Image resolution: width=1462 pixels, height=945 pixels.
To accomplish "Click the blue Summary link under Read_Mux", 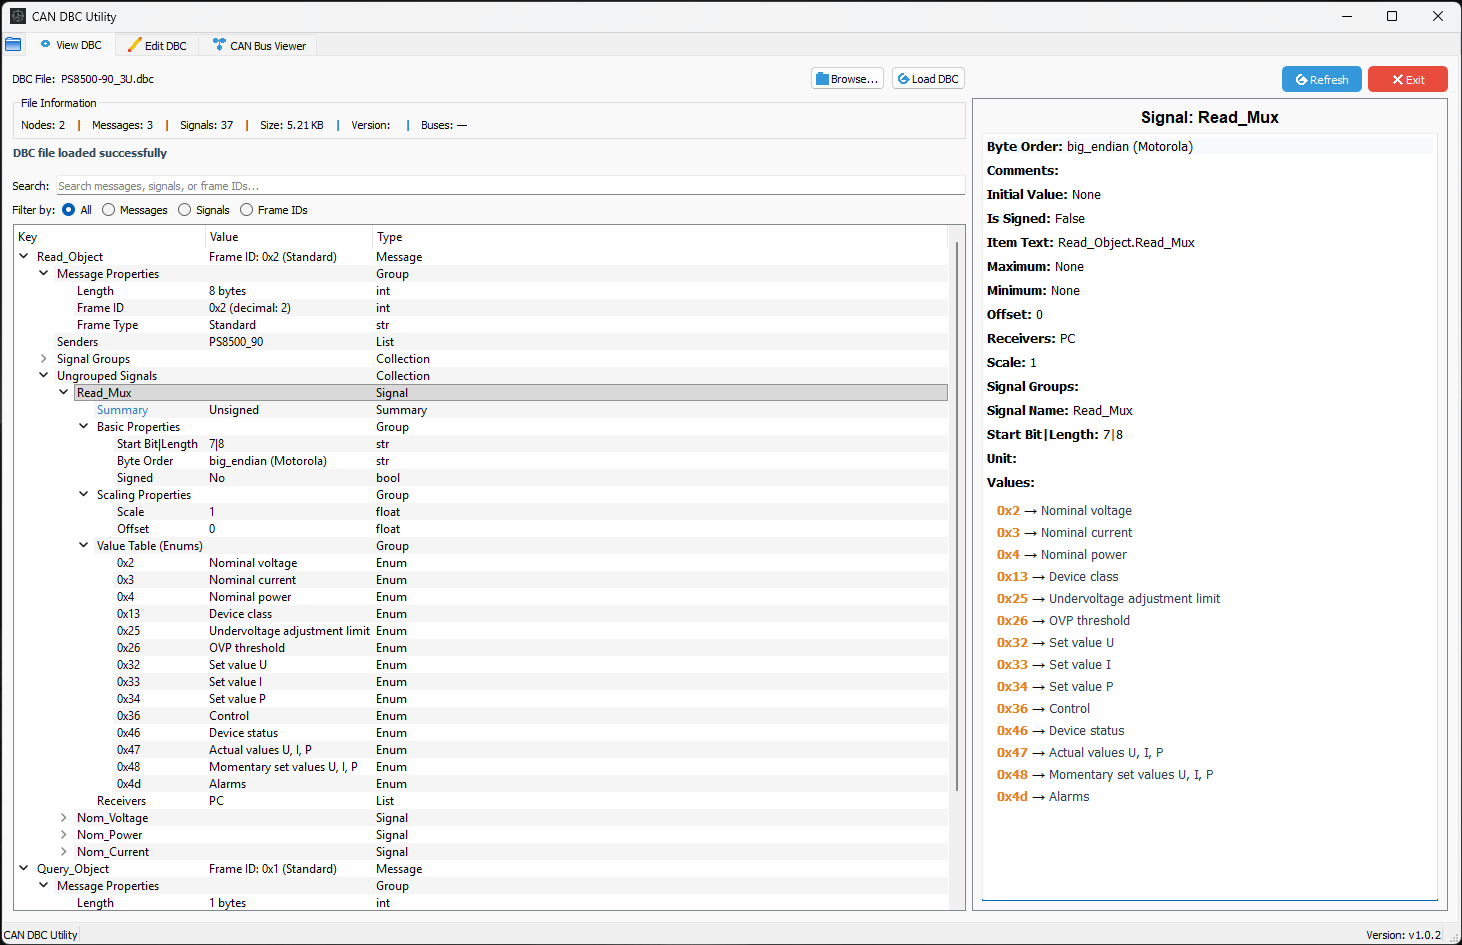I will click(x=122, y=409).
